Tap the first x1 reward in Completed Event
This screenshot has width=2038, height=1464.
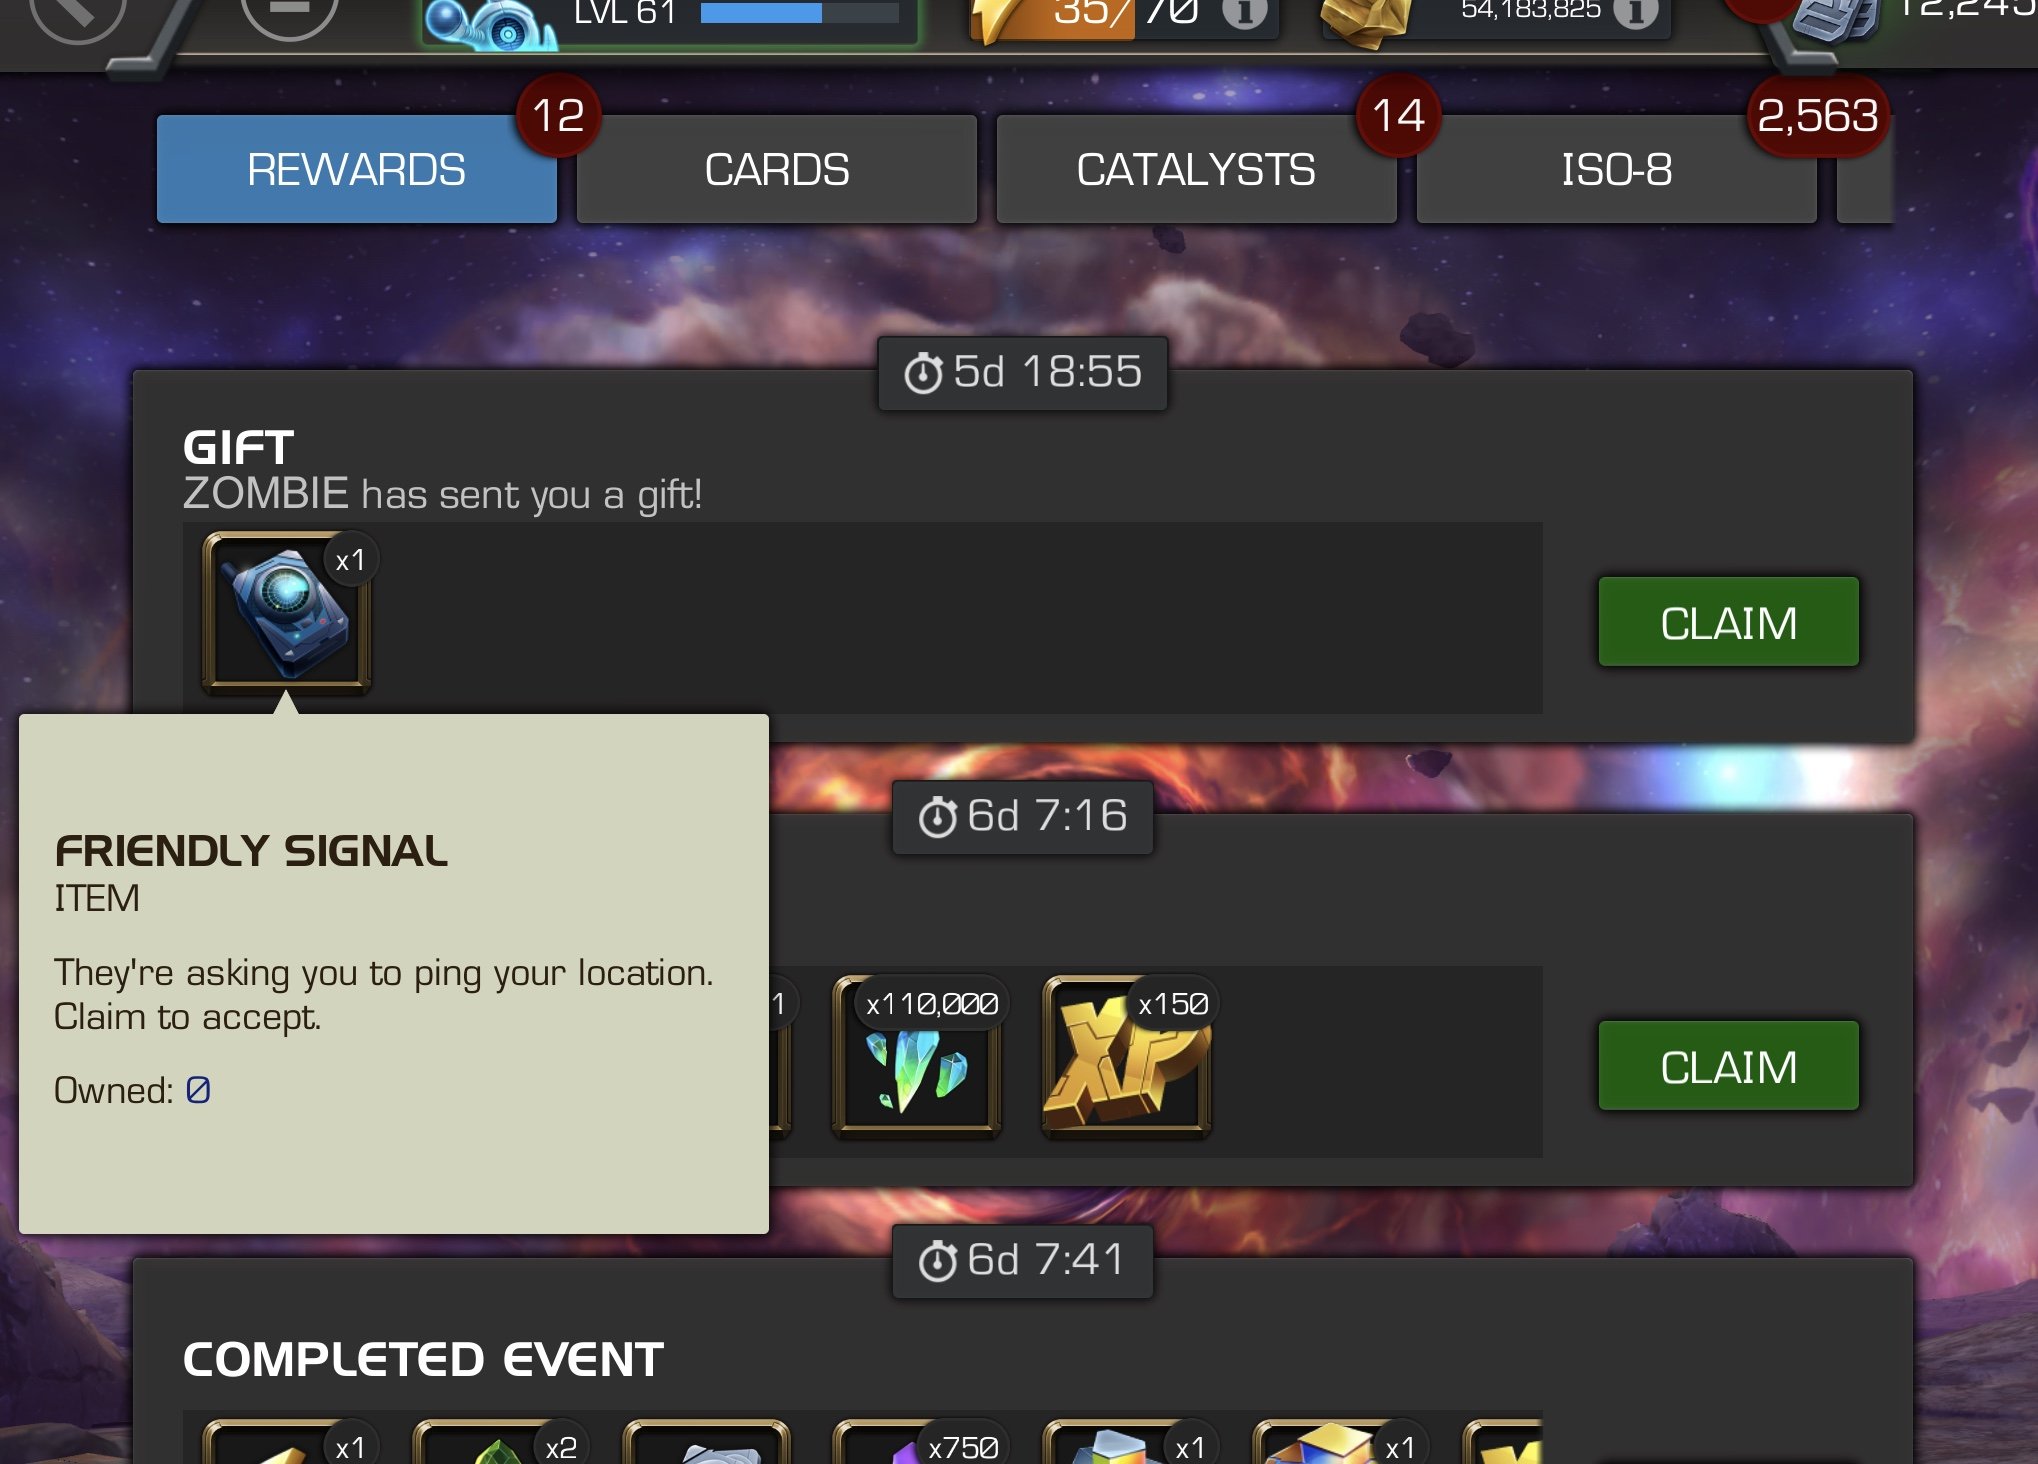pyautogui.click(x=287, y=1442)
